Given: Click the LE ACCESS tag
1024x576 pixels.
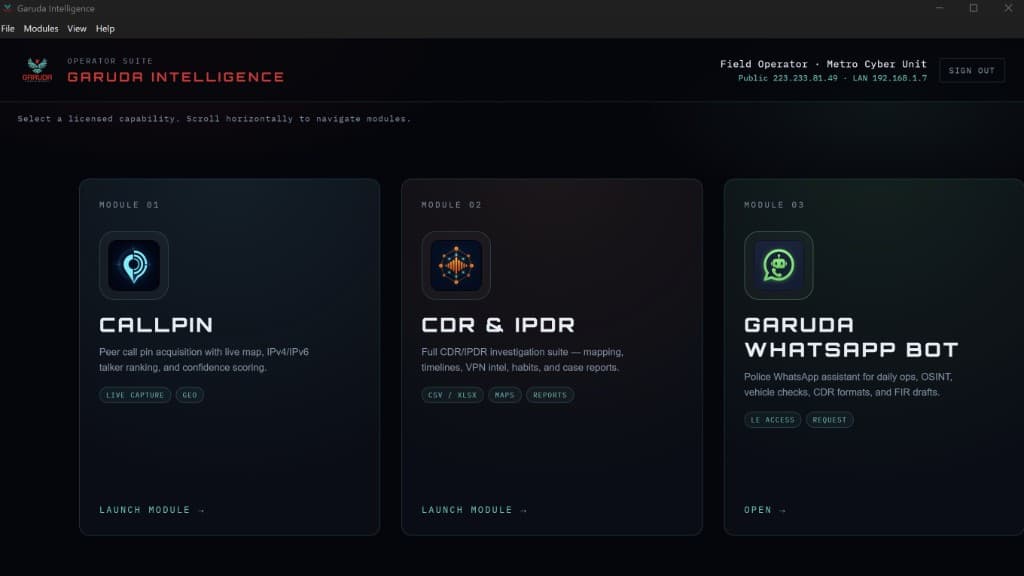Looking at the screenshot, I should 773,420.
